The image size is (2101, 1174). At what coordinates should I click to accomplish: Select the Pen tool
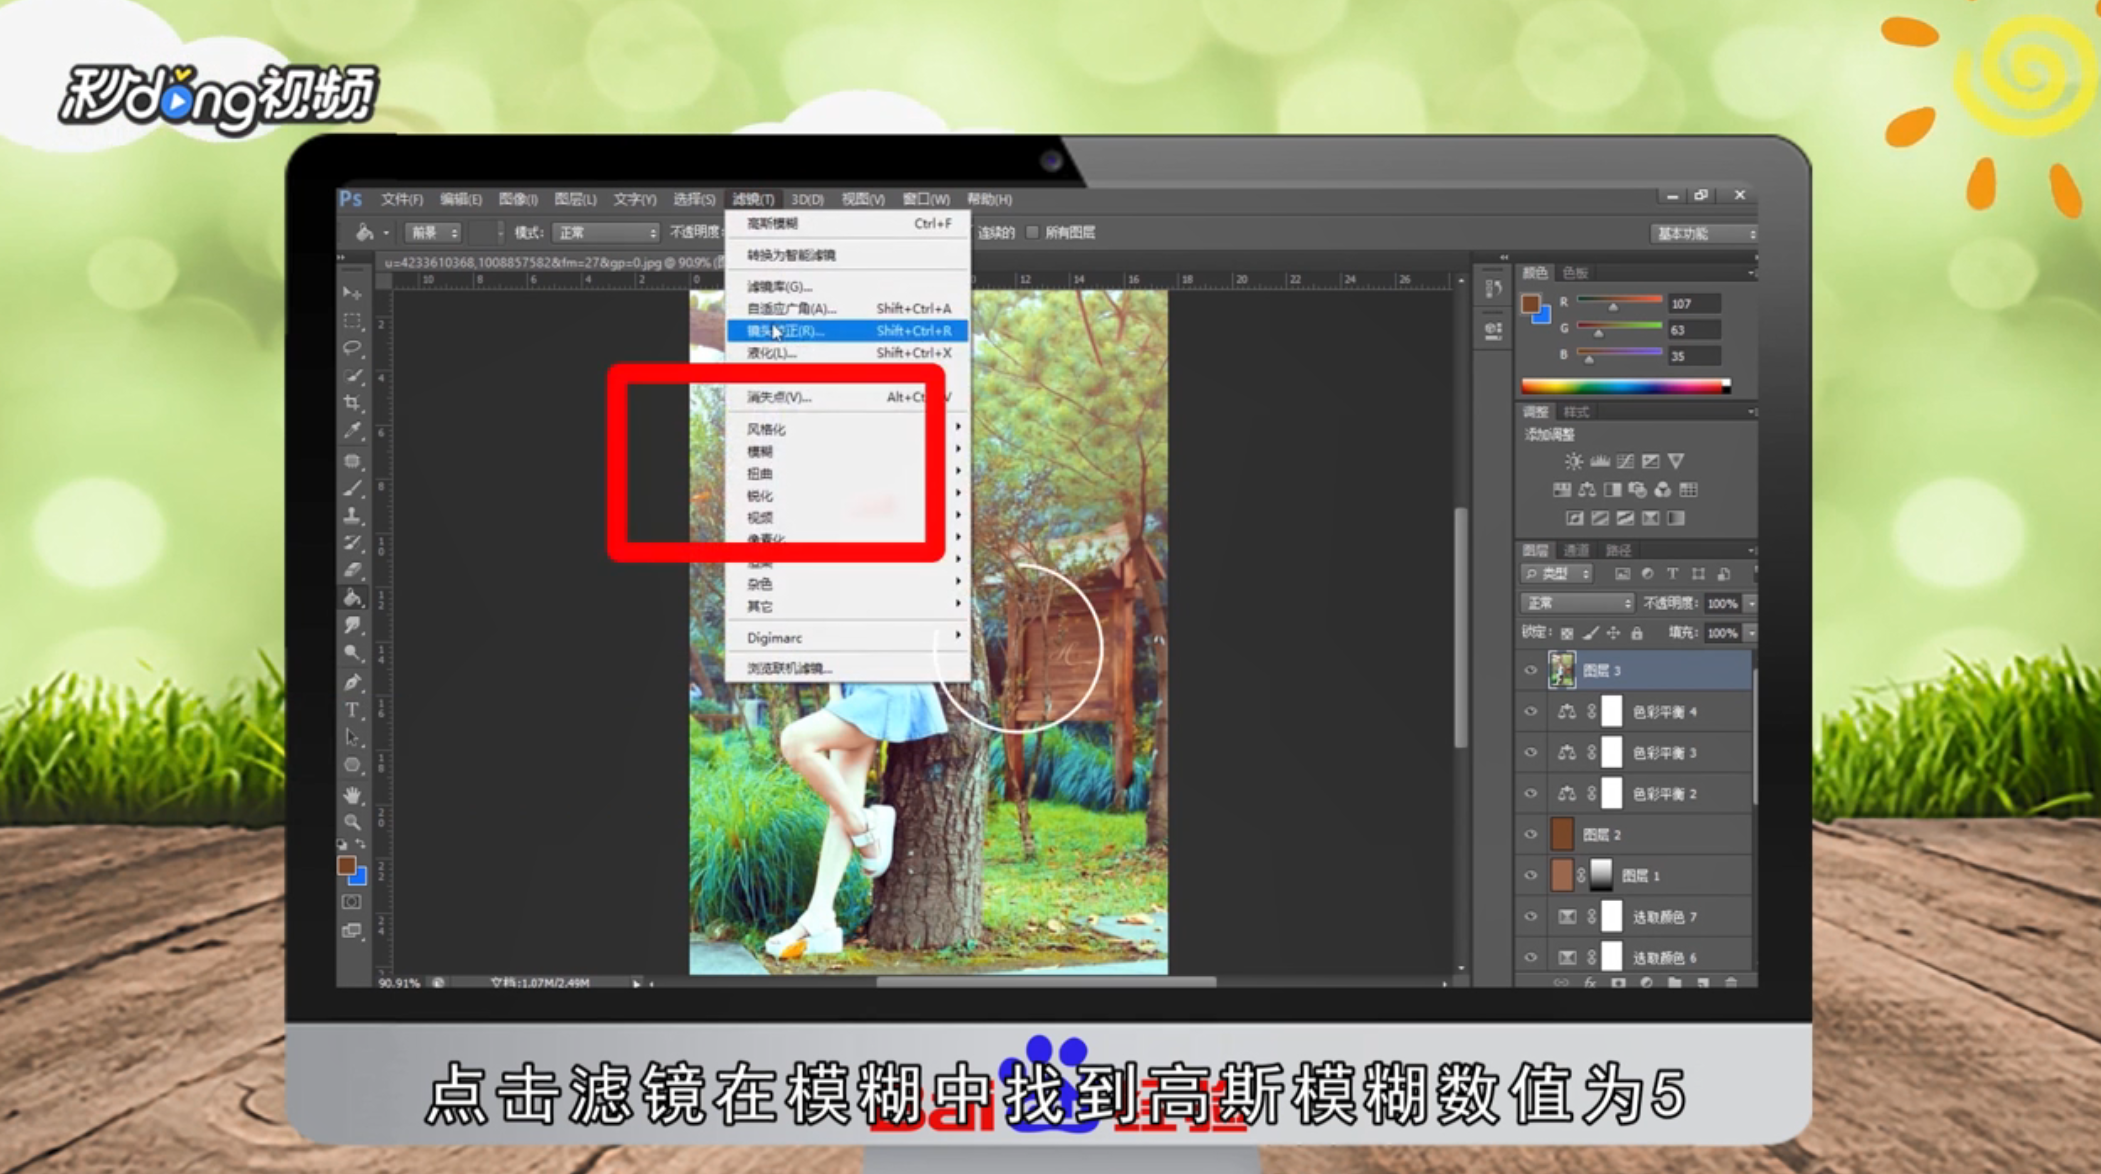pos(352,683)
